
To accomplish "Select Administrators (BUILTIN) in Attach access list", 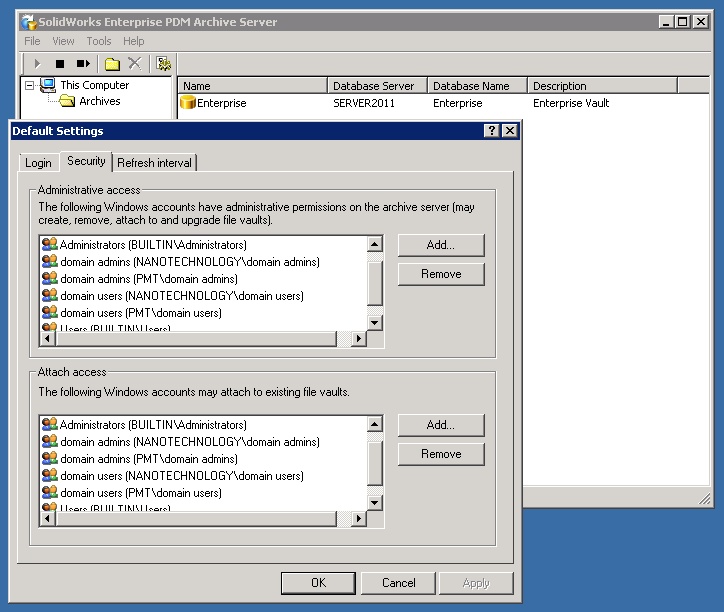I will 145,424.
